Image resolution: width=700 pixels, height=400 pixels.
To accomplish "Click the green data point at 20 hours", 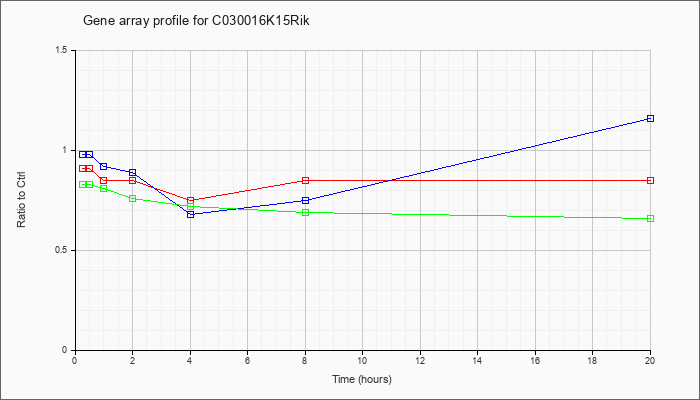I will [650, 218].
